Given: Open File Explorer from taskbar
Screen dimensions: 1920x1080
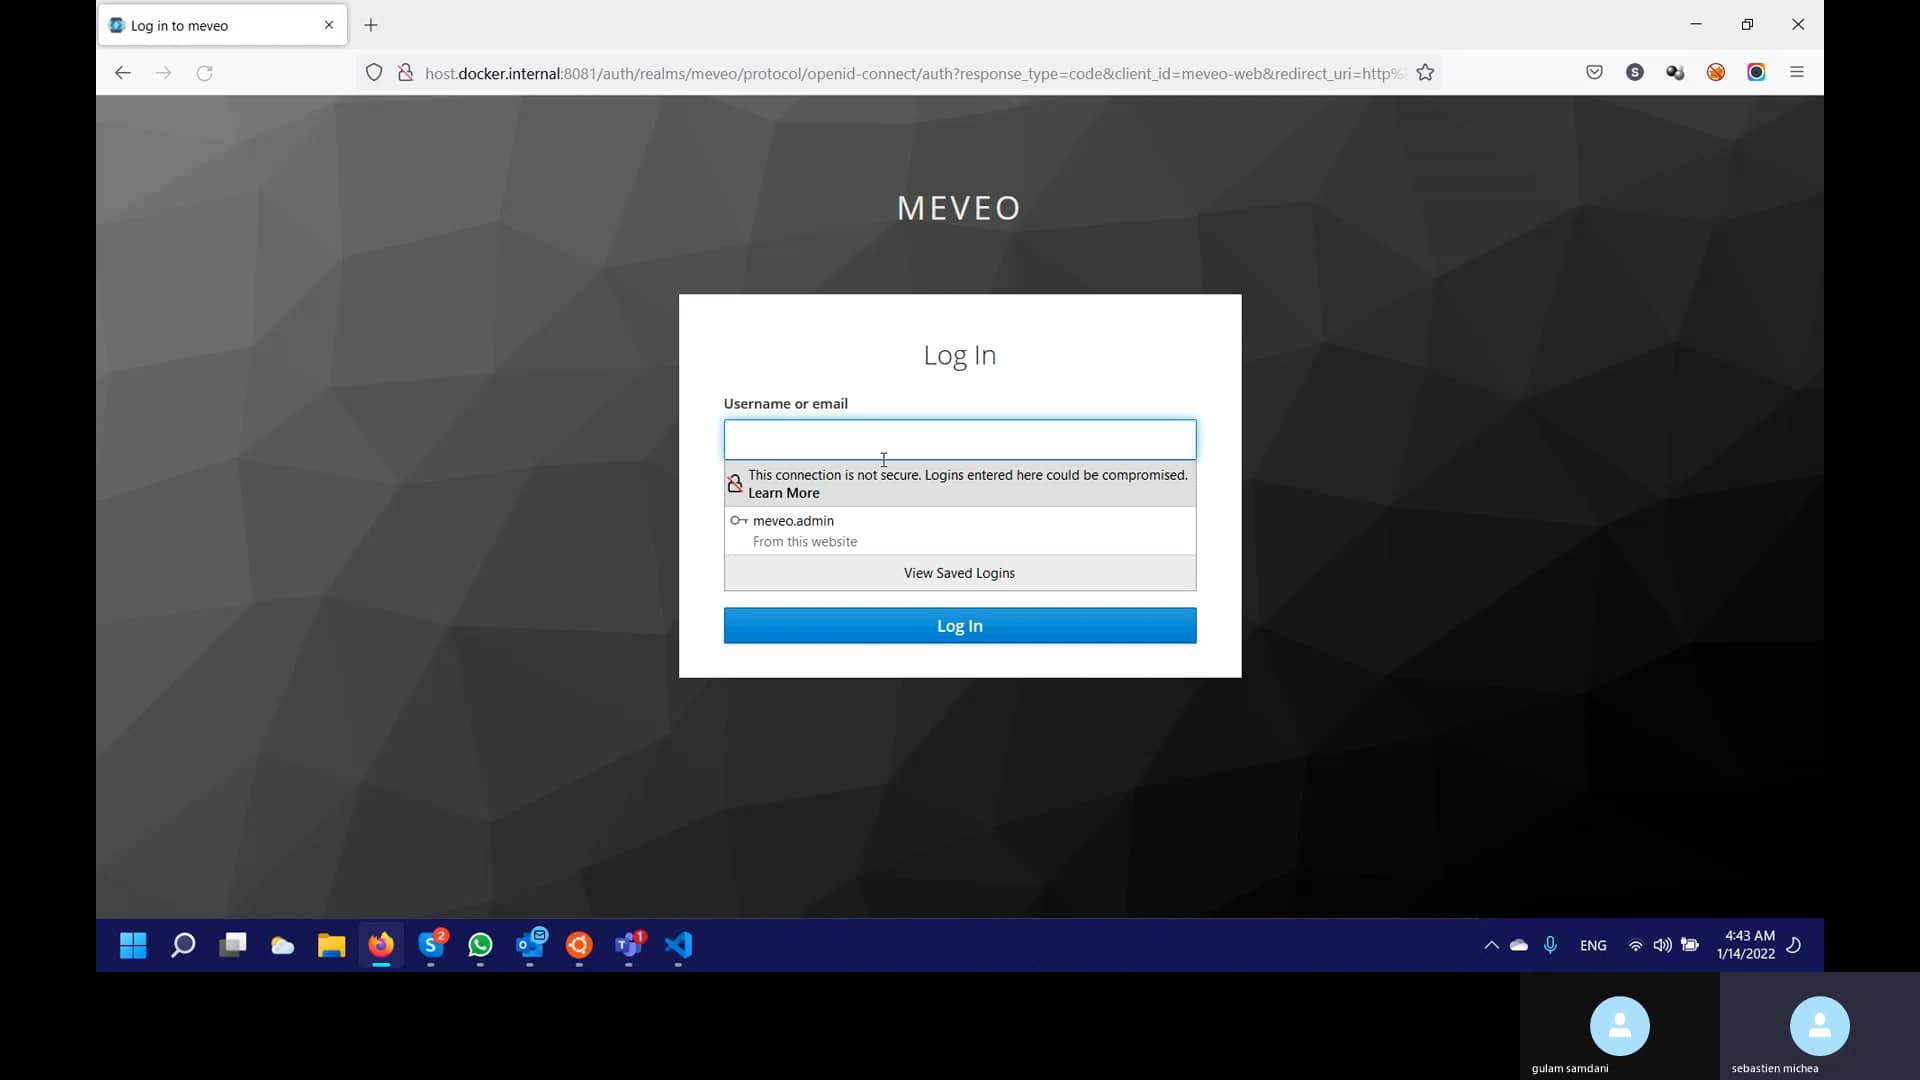Looking at the screenshot, I should point(331,945).
